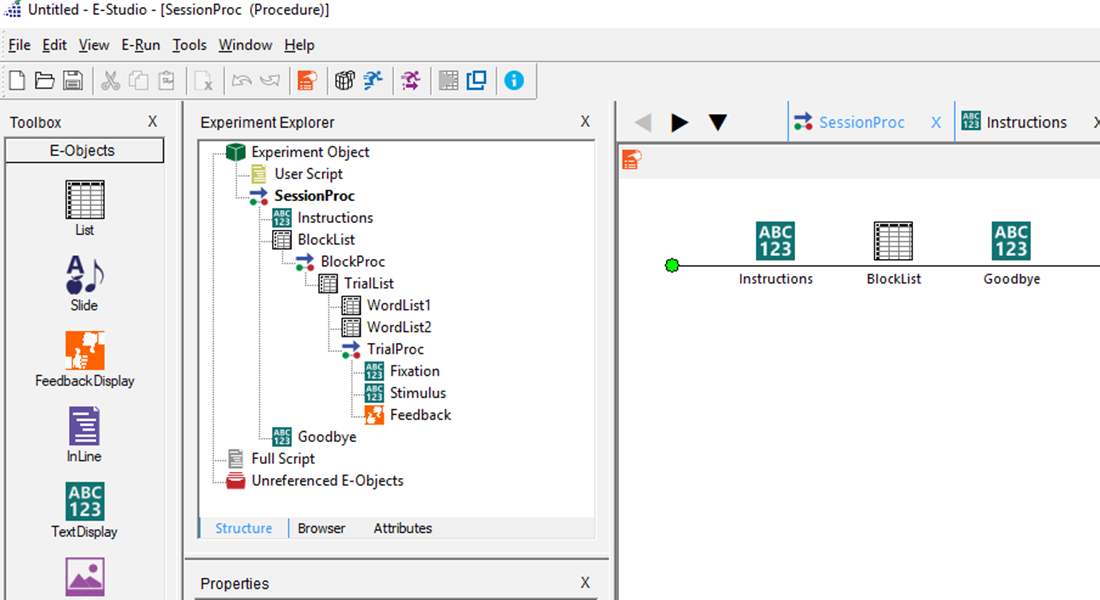1100x600 pixels.
Task: Select Unreferenced E-Objects in the tree
Action: pyautogui.click(x=327, y=480)
